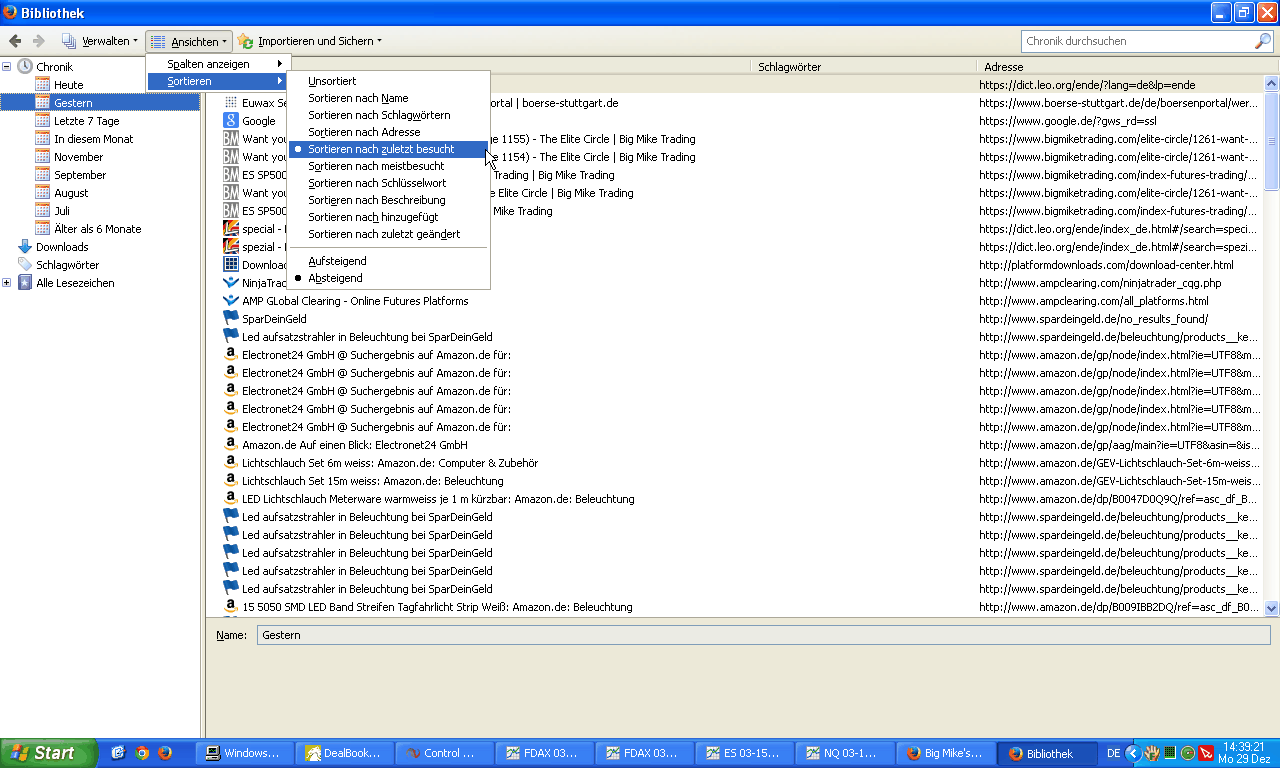Select the 15 5050 SMD LED Band entry

437,607
